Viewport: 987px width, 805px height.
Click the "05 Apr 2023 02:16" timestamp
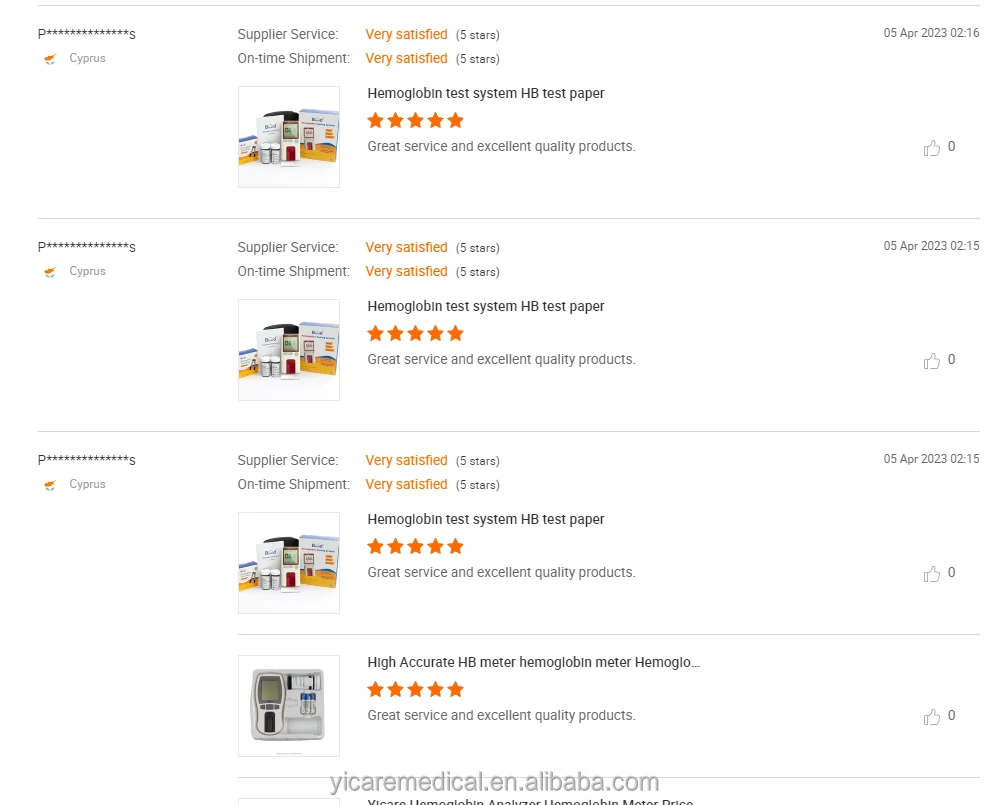pyautogui.click(x=931, y=33)
